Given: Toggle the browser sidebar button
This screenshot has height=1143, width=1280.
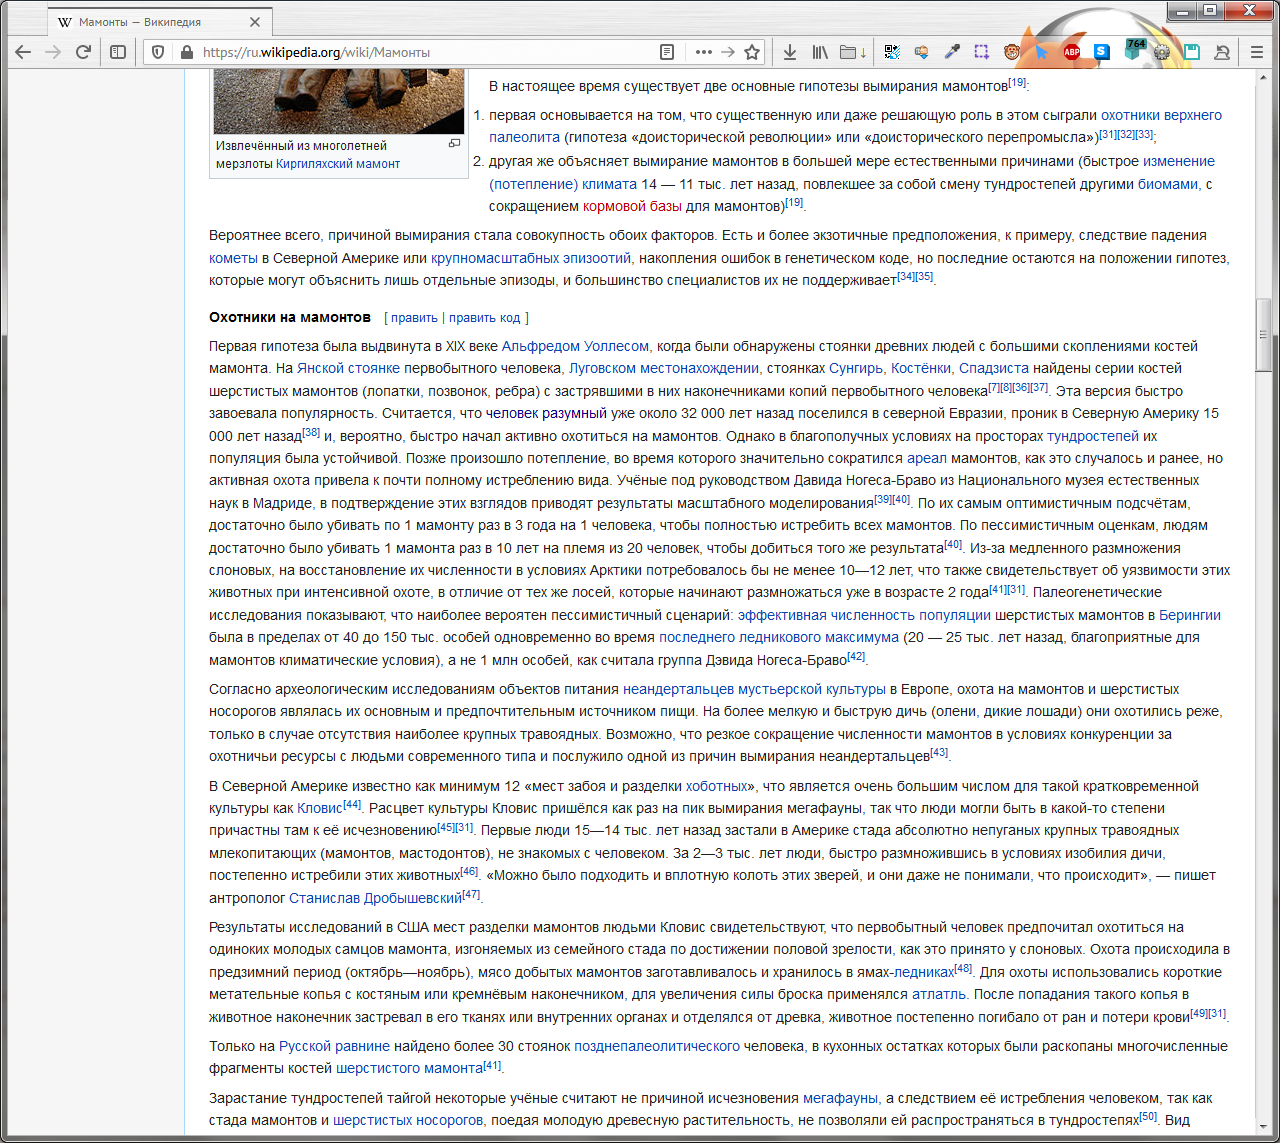Looking at the screenshot, I should pos(118,52).
